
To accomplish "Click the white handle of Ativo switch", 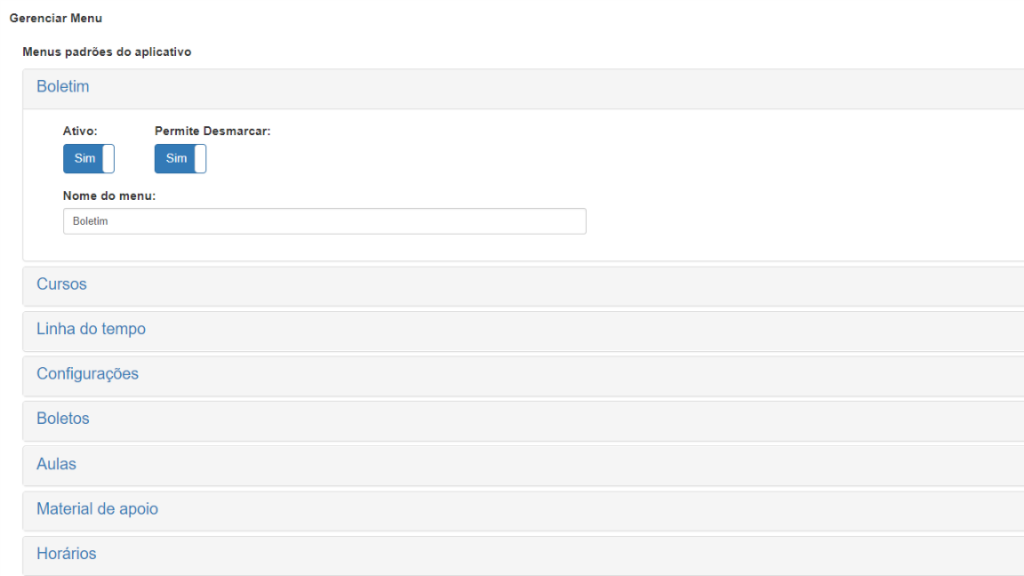I will point(108,159).
